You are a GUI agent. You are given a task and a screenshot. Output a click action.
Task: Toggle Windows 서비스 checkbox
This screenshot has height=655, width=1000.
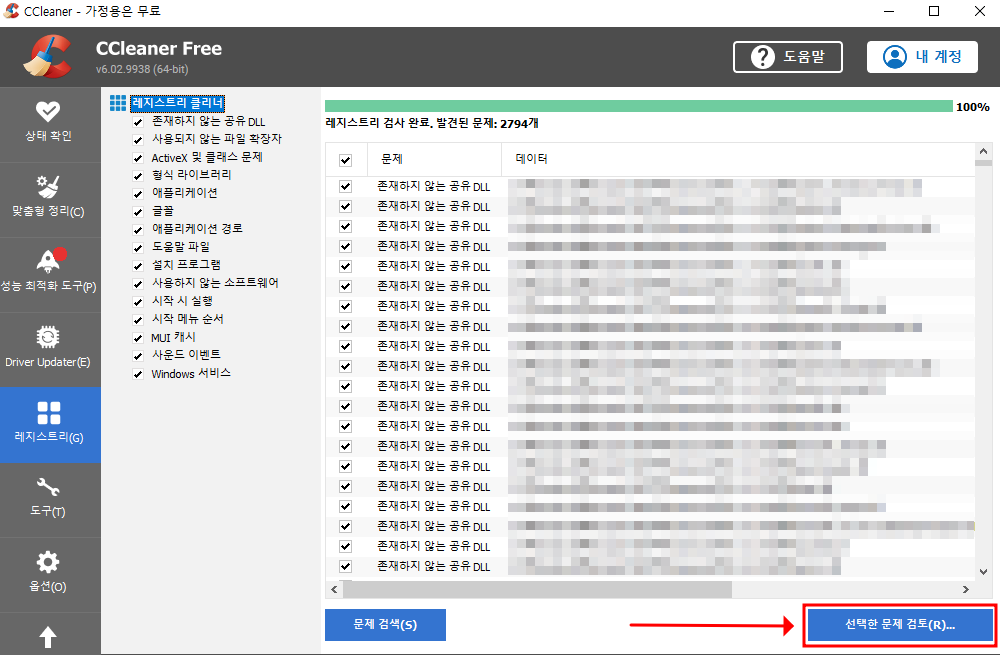coord(138,374)
